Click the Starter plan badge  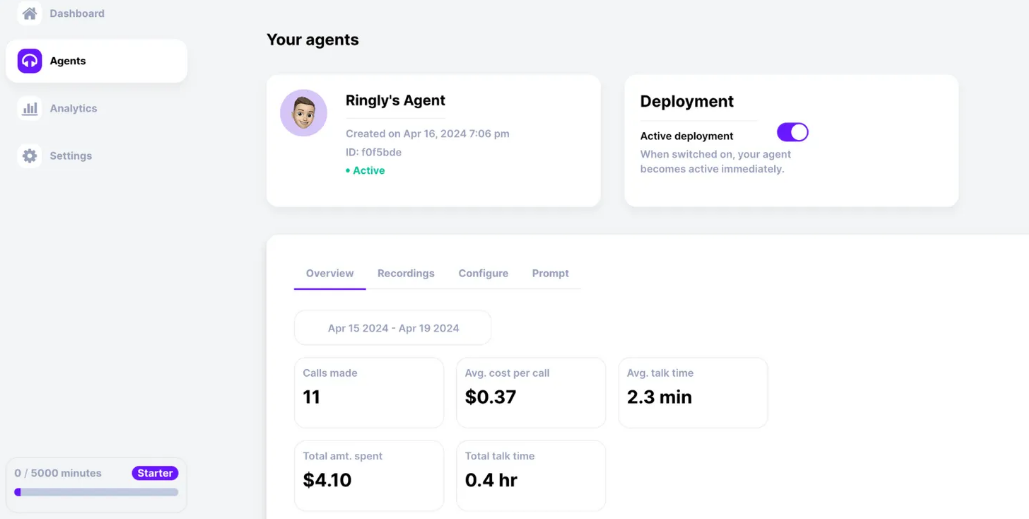[155, 473]
